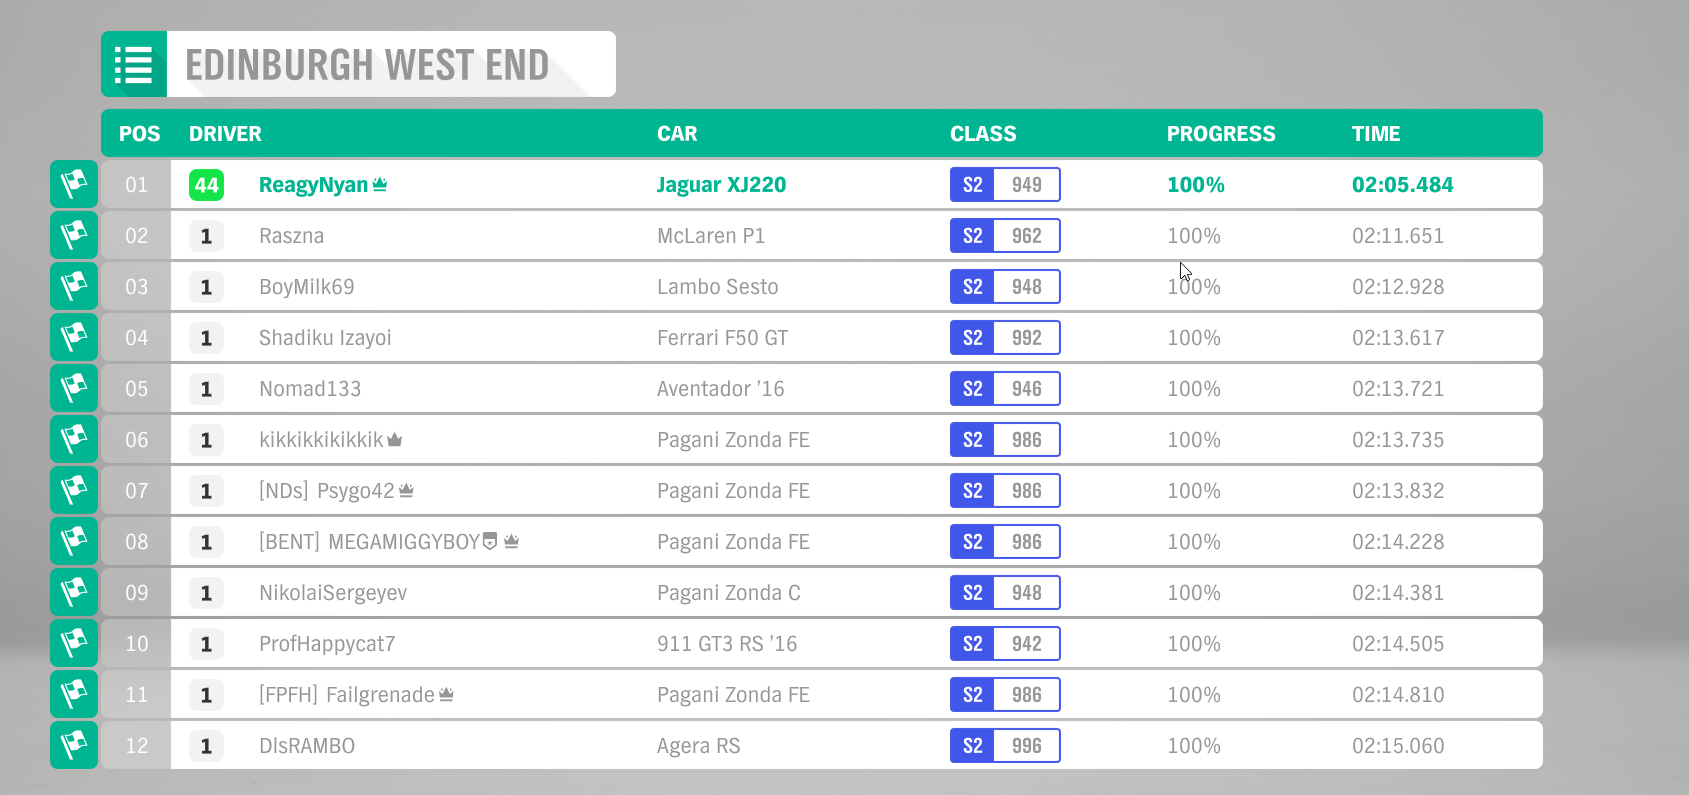
Task: Click the PROGRESS column header
Action: [x=1221, y=134]
